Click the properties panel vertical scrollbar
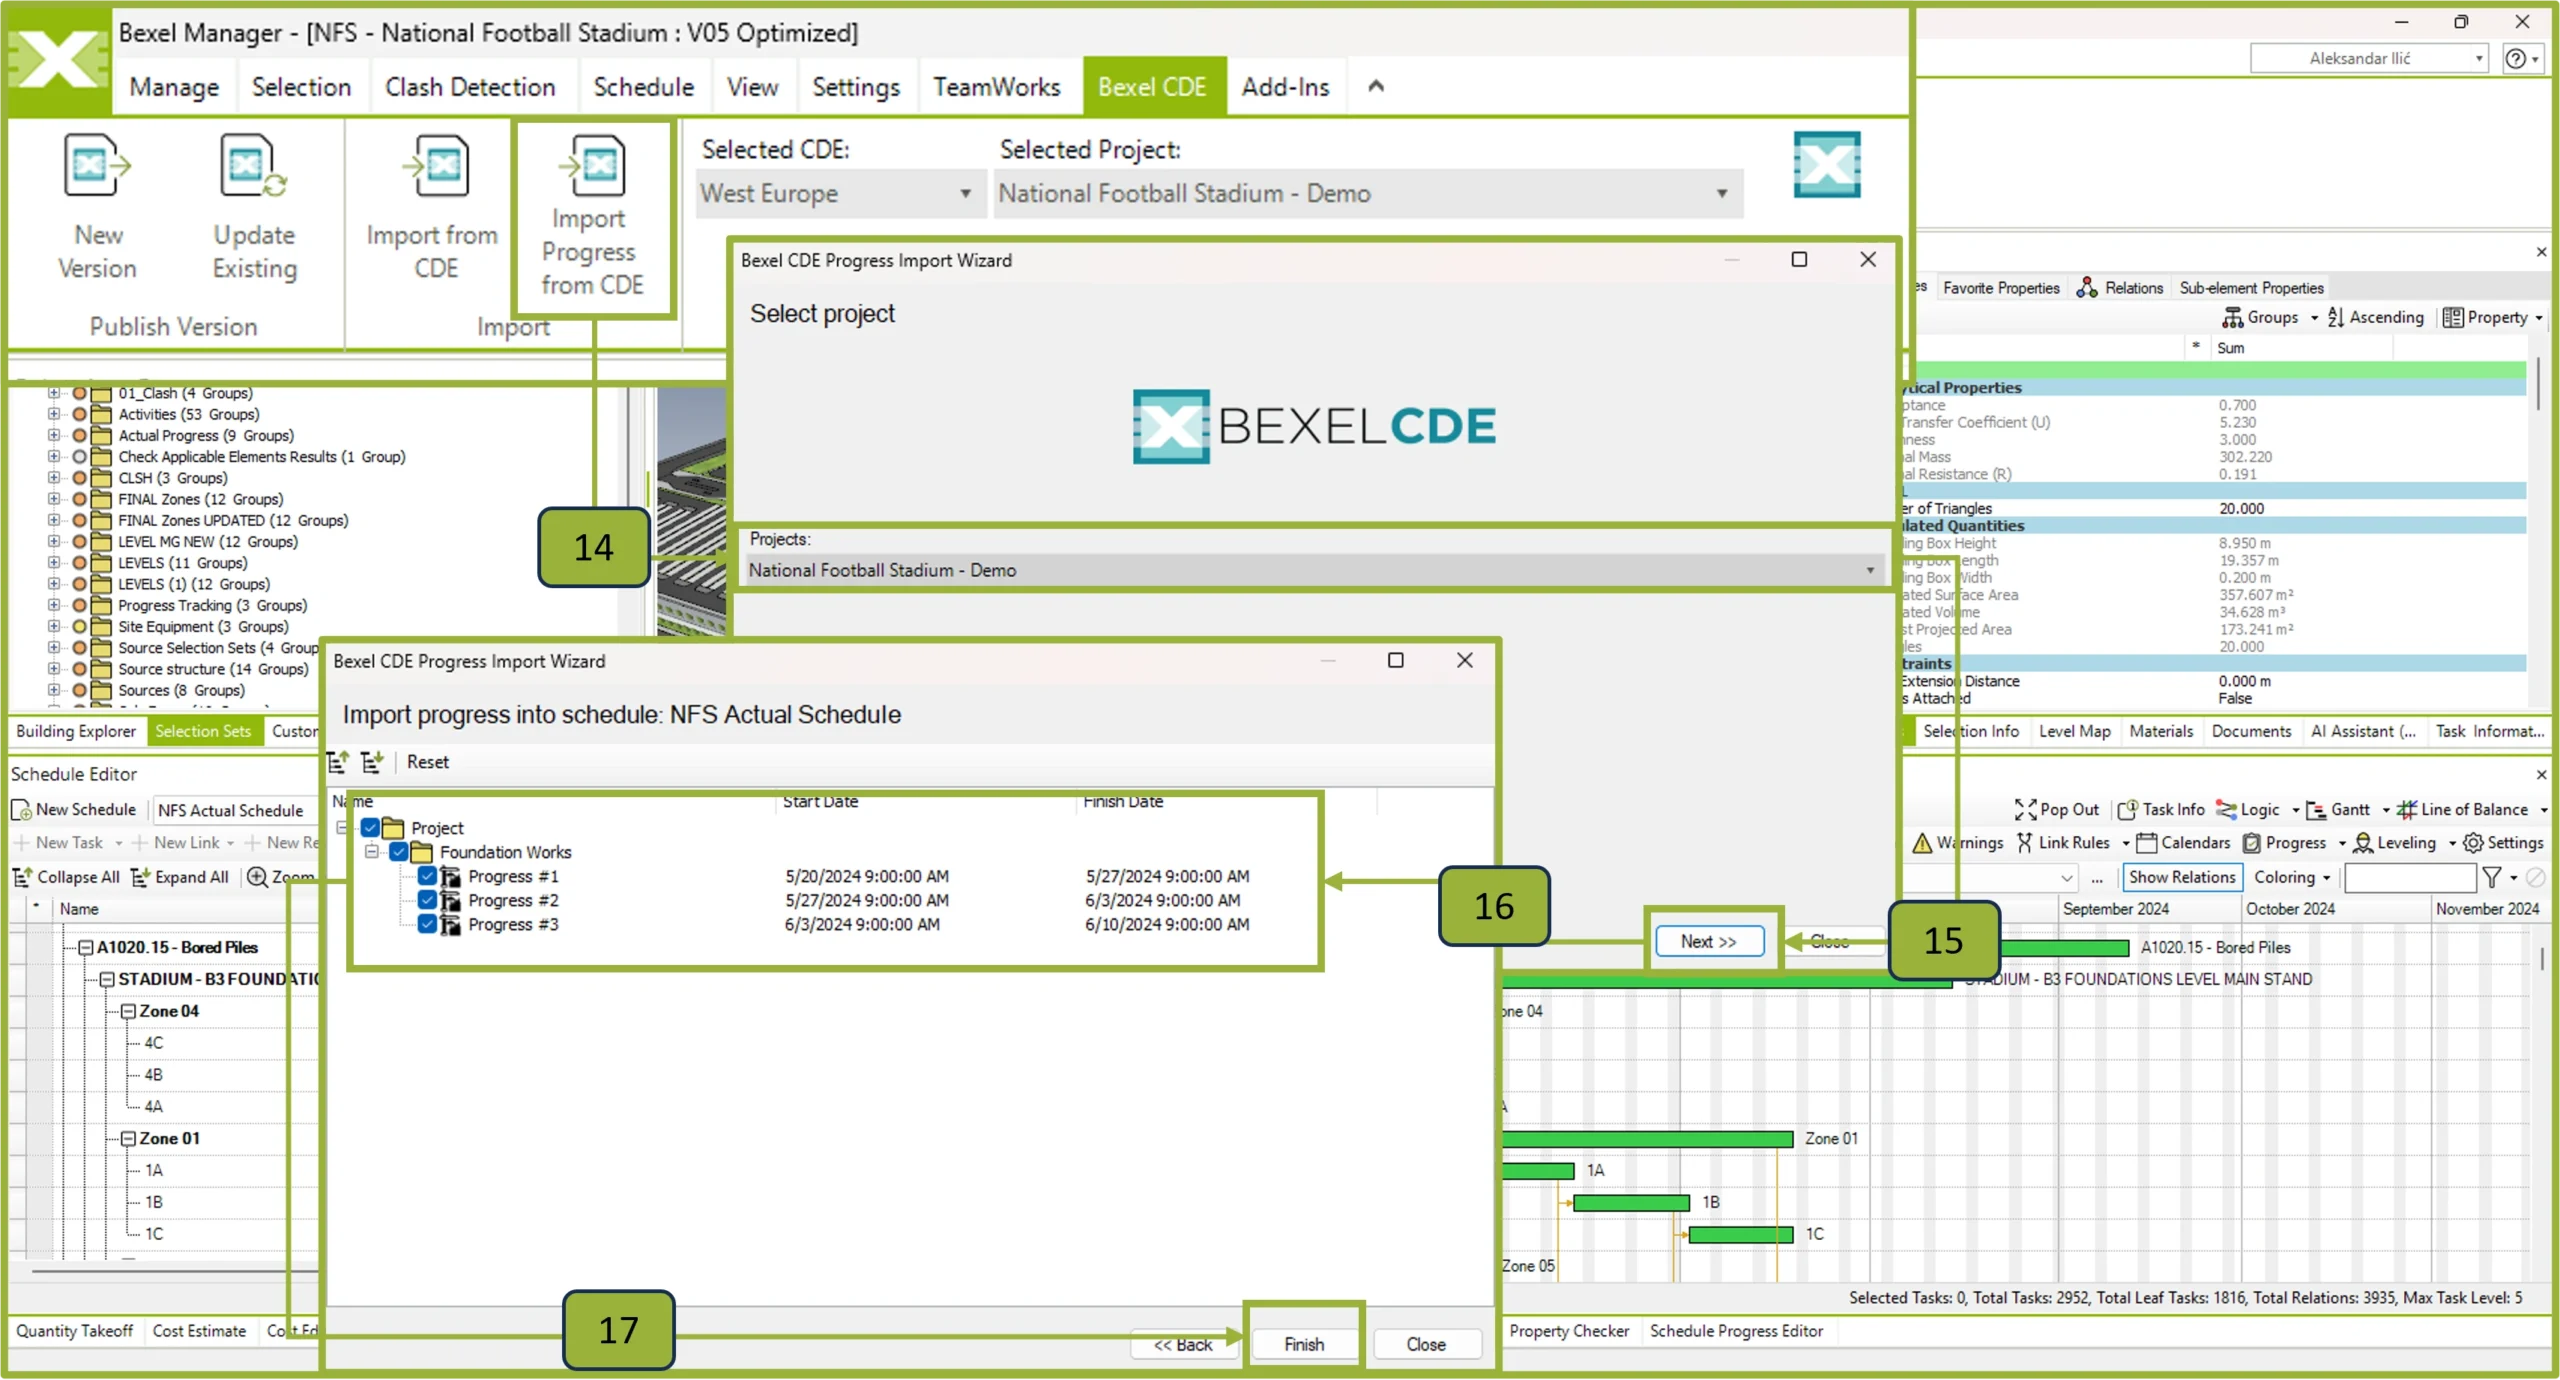Image resolution: width=2560 pixels, height=1380 pixels. (2538, 384)
